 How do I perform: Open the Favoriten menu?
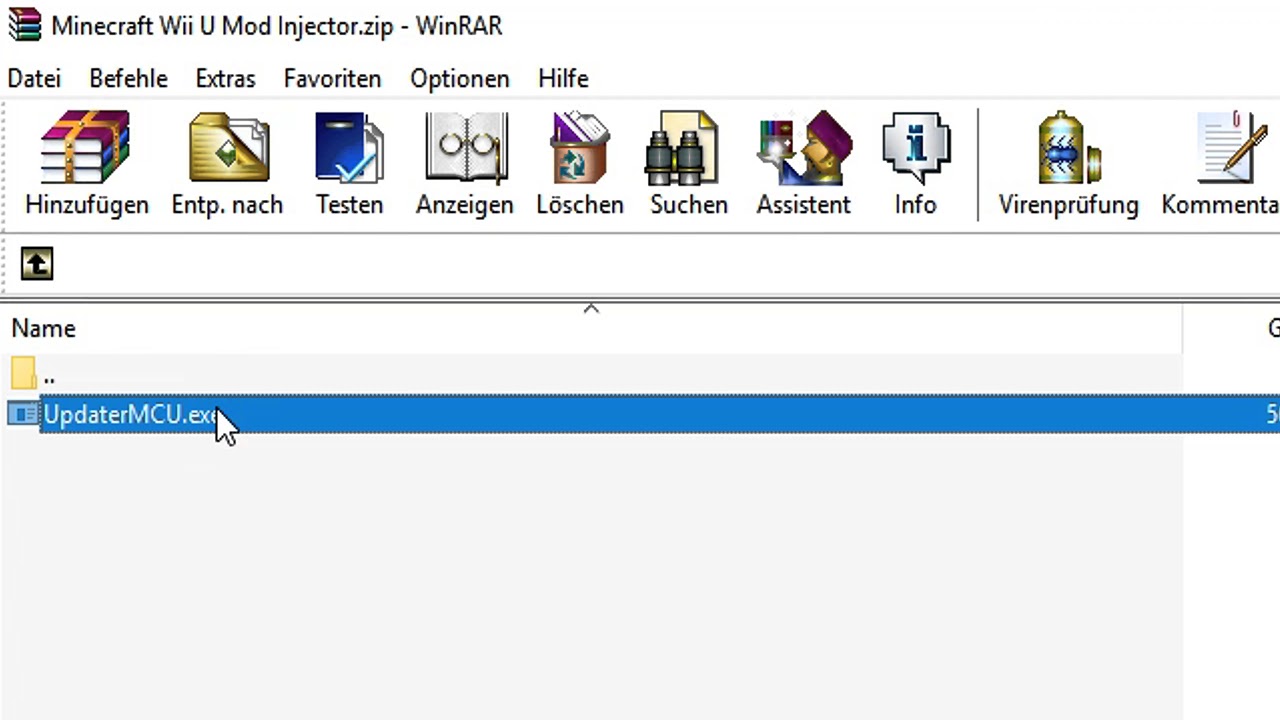click(332, 78)
